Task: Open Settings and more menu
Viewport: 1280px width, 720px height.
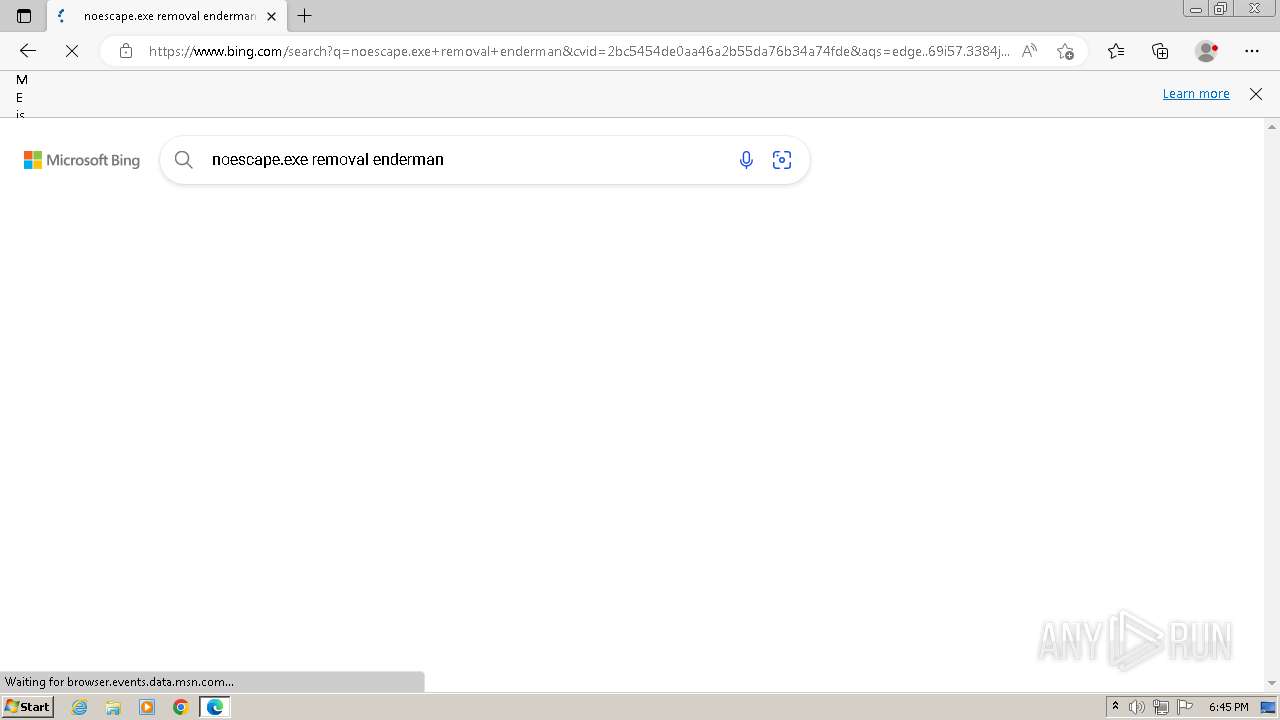Action: tap(1252, 51)
